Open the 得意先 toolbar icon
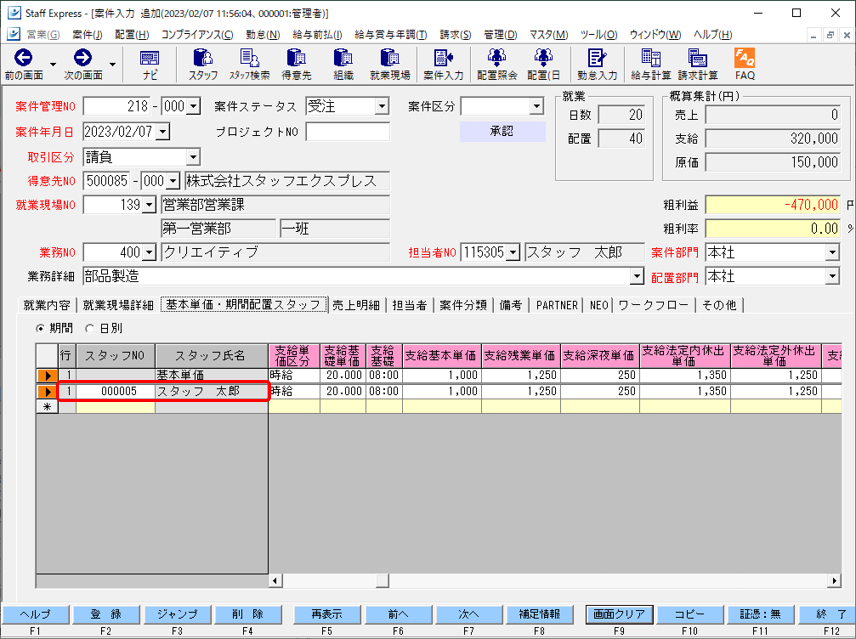 (296, 57)
